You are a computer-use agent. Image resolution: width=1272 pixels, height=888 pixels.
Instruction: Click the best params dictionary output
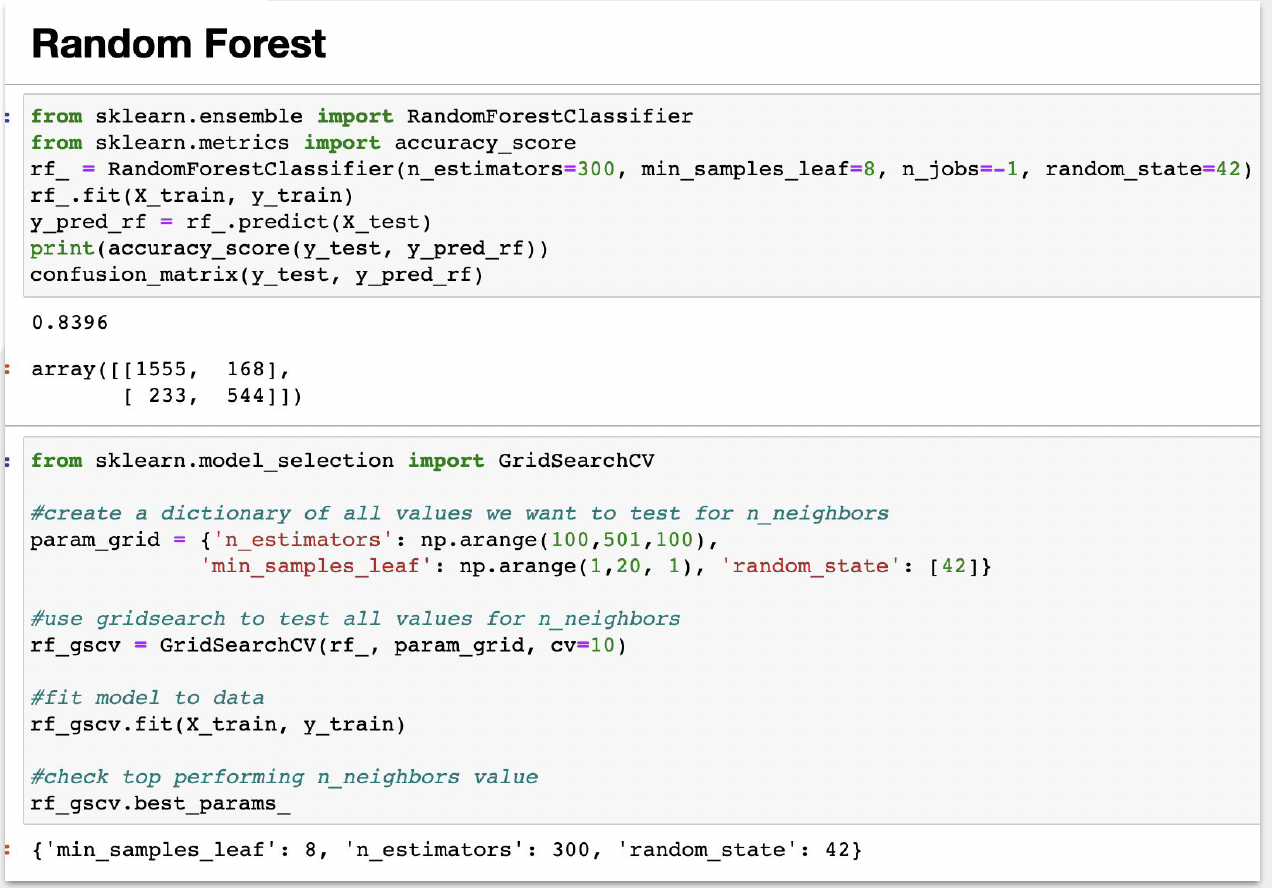point(446,850)
